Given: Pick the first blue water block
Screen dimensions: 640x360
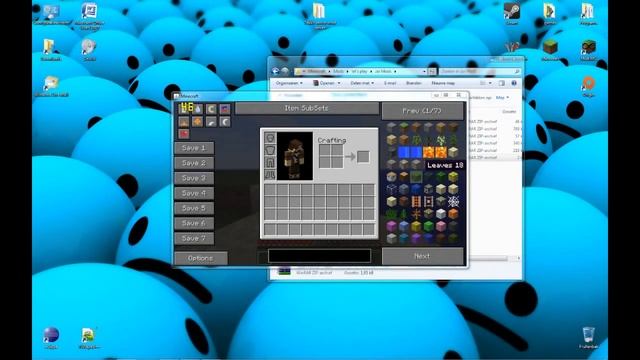Looking at the screenshot, I should (x=404, y=152).
